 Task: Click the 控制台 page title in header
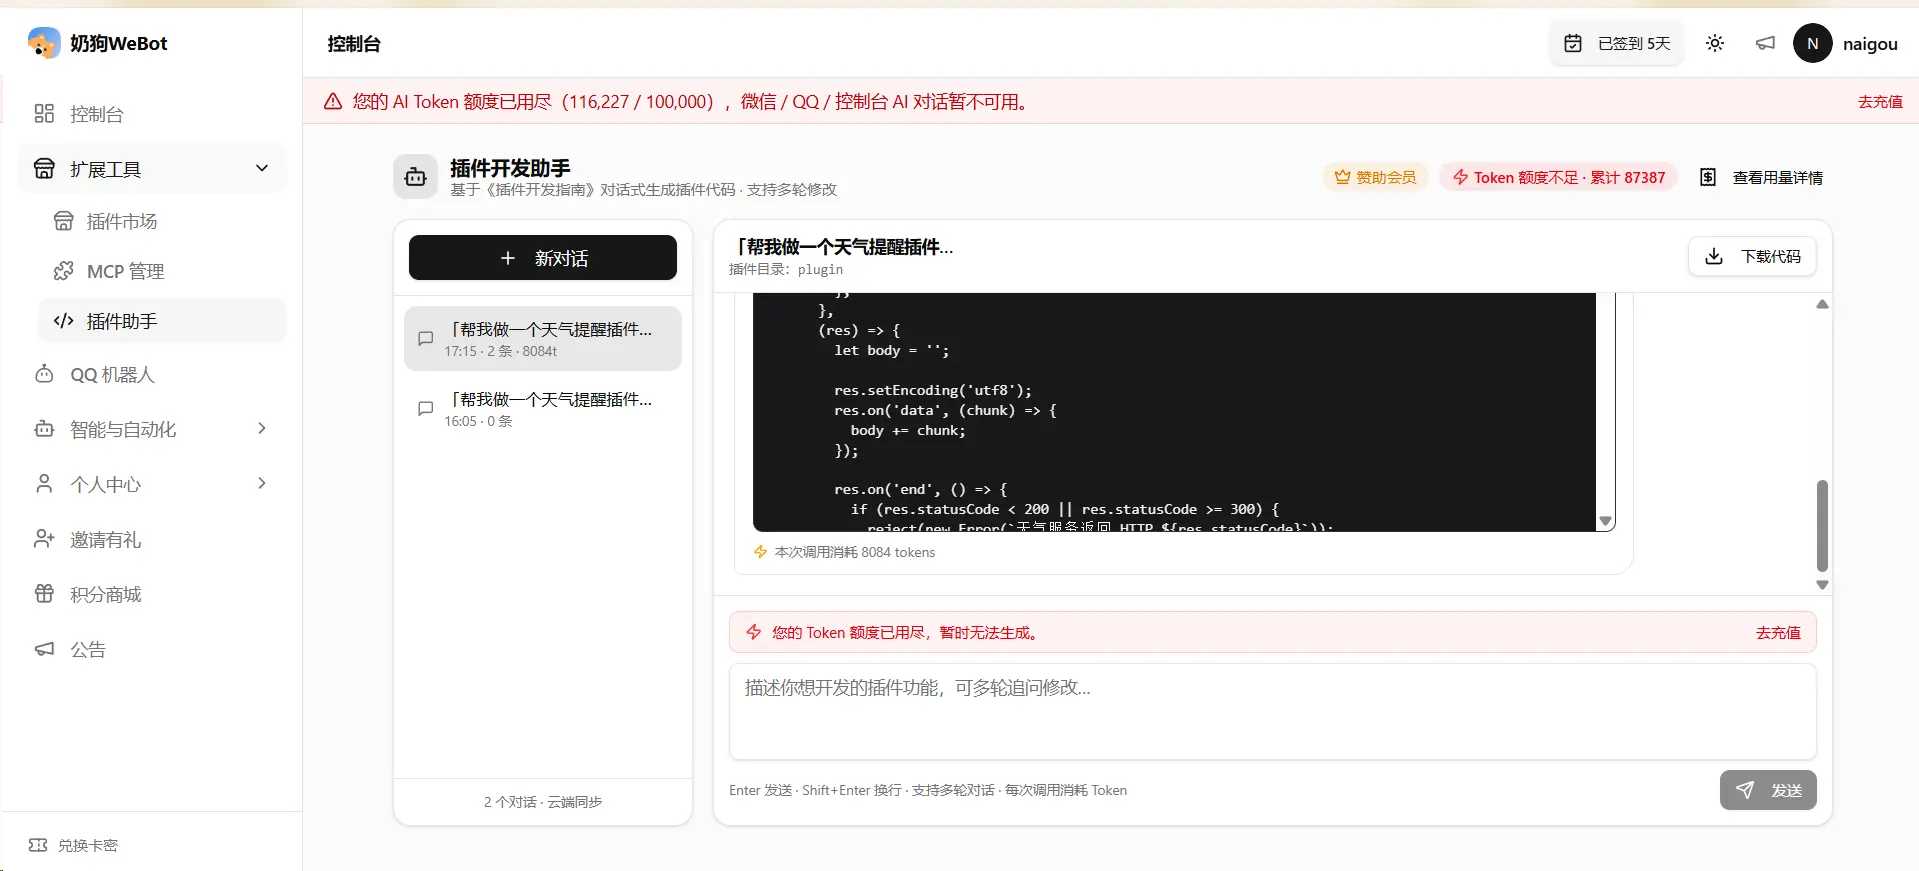point(354,44)
